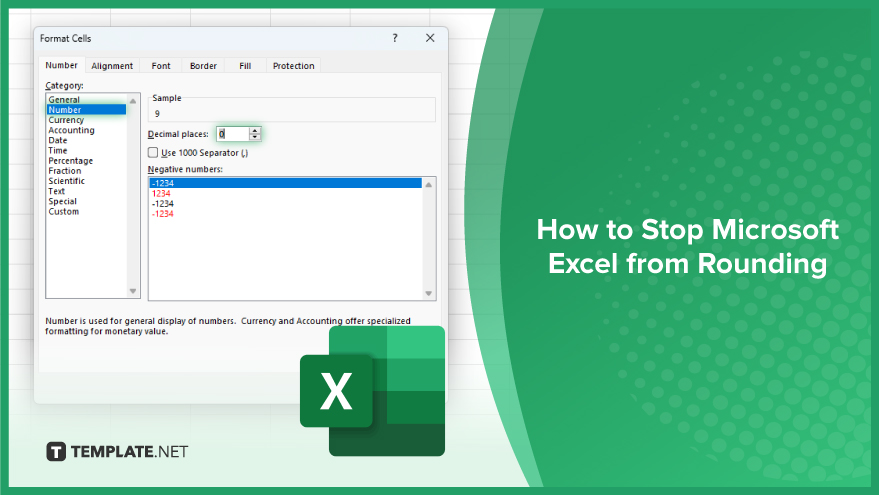Image resolution: width=879 pixels, height=495 pixels.
Task: Click negative numbers list scroll down arrow
Action: click(x=429, y=293)
